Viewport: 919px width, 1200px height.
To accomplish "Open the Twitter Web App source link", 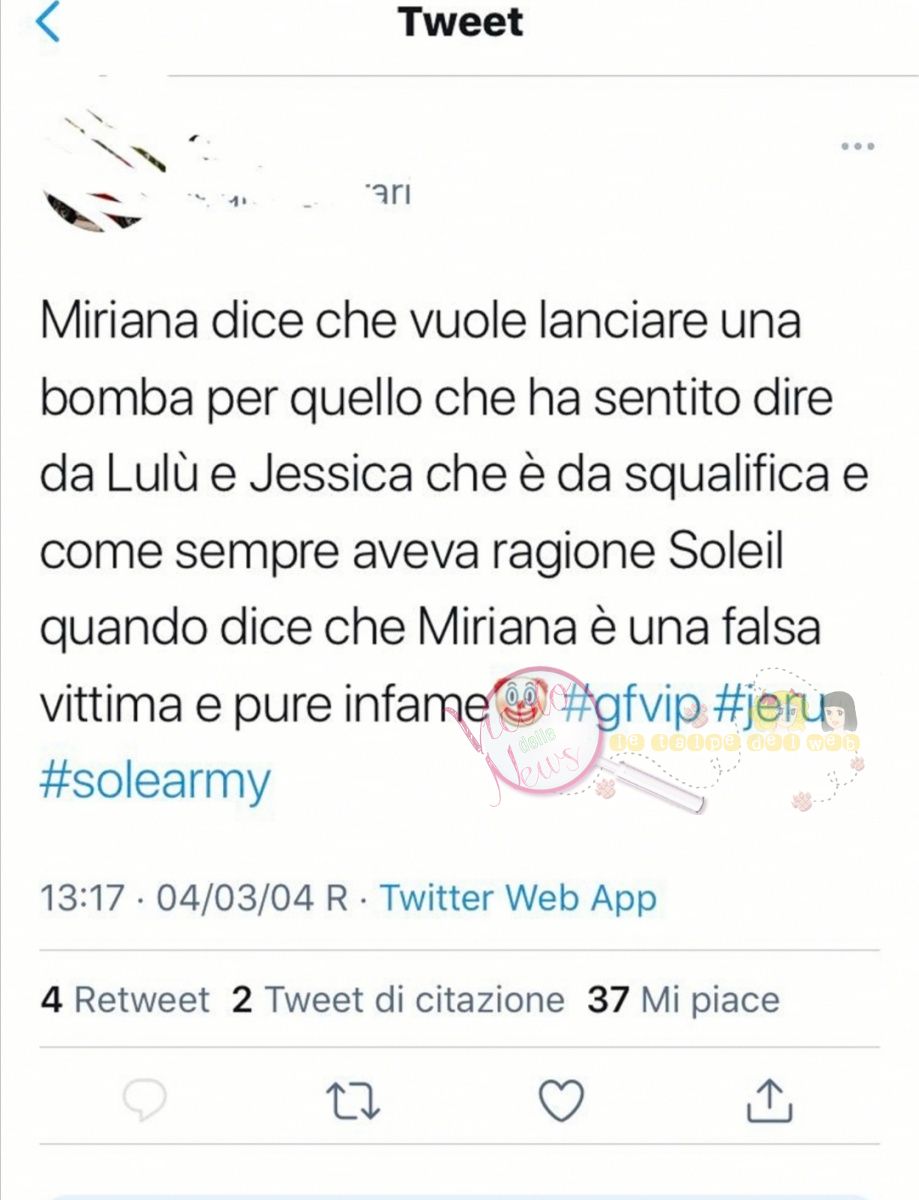I will (x=518, y=897).
